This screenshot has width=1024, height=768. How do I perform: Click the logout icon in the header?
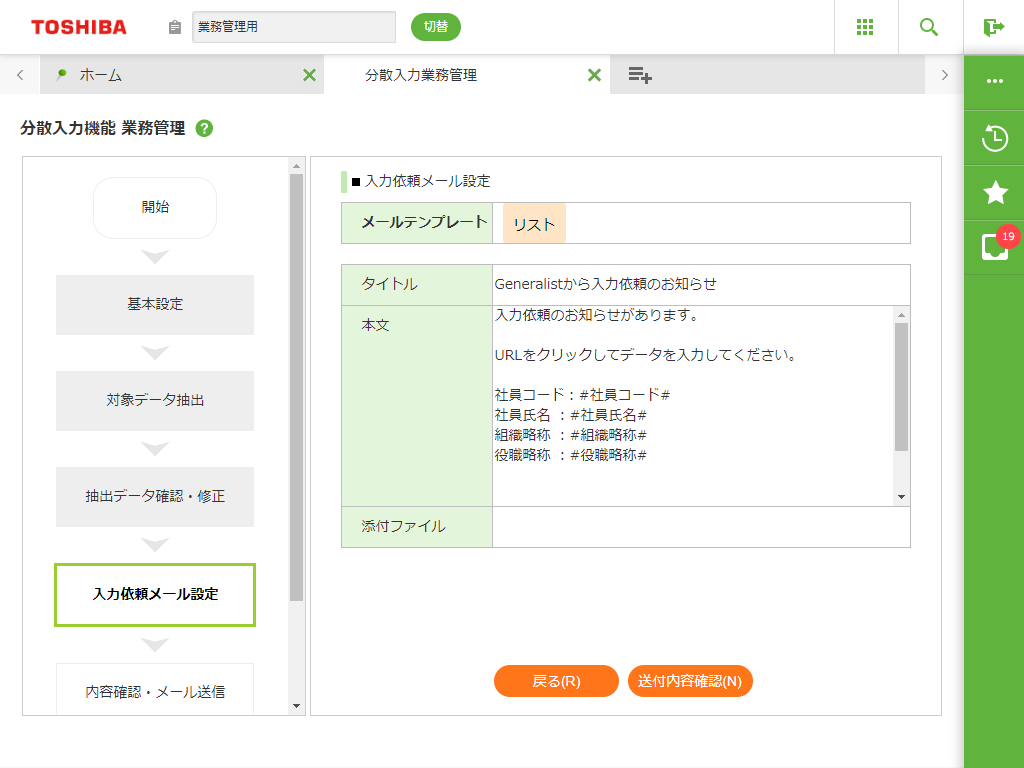coord(993,27)
